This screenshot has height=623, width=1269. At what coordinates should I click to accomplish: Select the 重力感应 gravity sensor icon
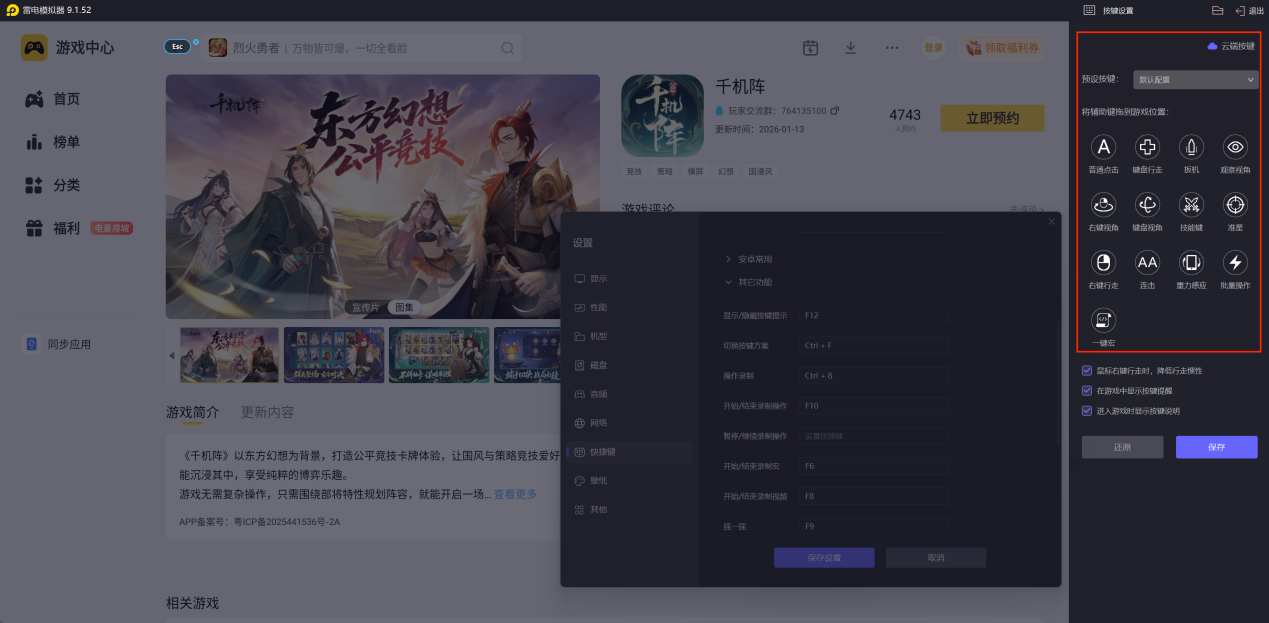click(x=1191, y=263)
